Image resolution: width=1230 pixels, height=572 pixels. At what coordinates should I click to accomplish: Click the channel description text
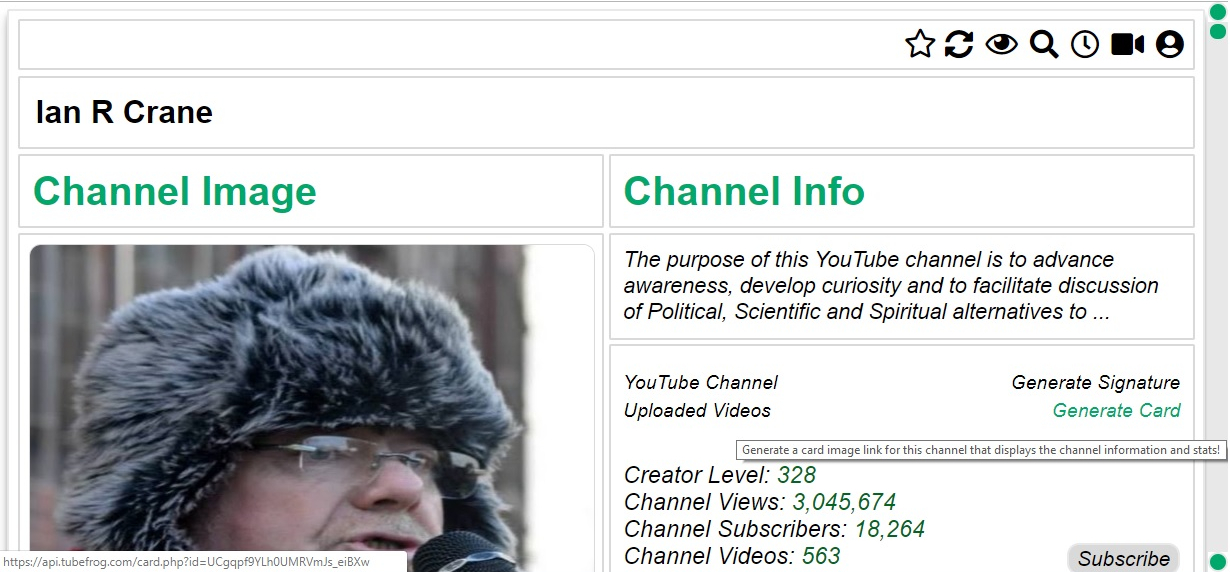[x=891, y=286]
